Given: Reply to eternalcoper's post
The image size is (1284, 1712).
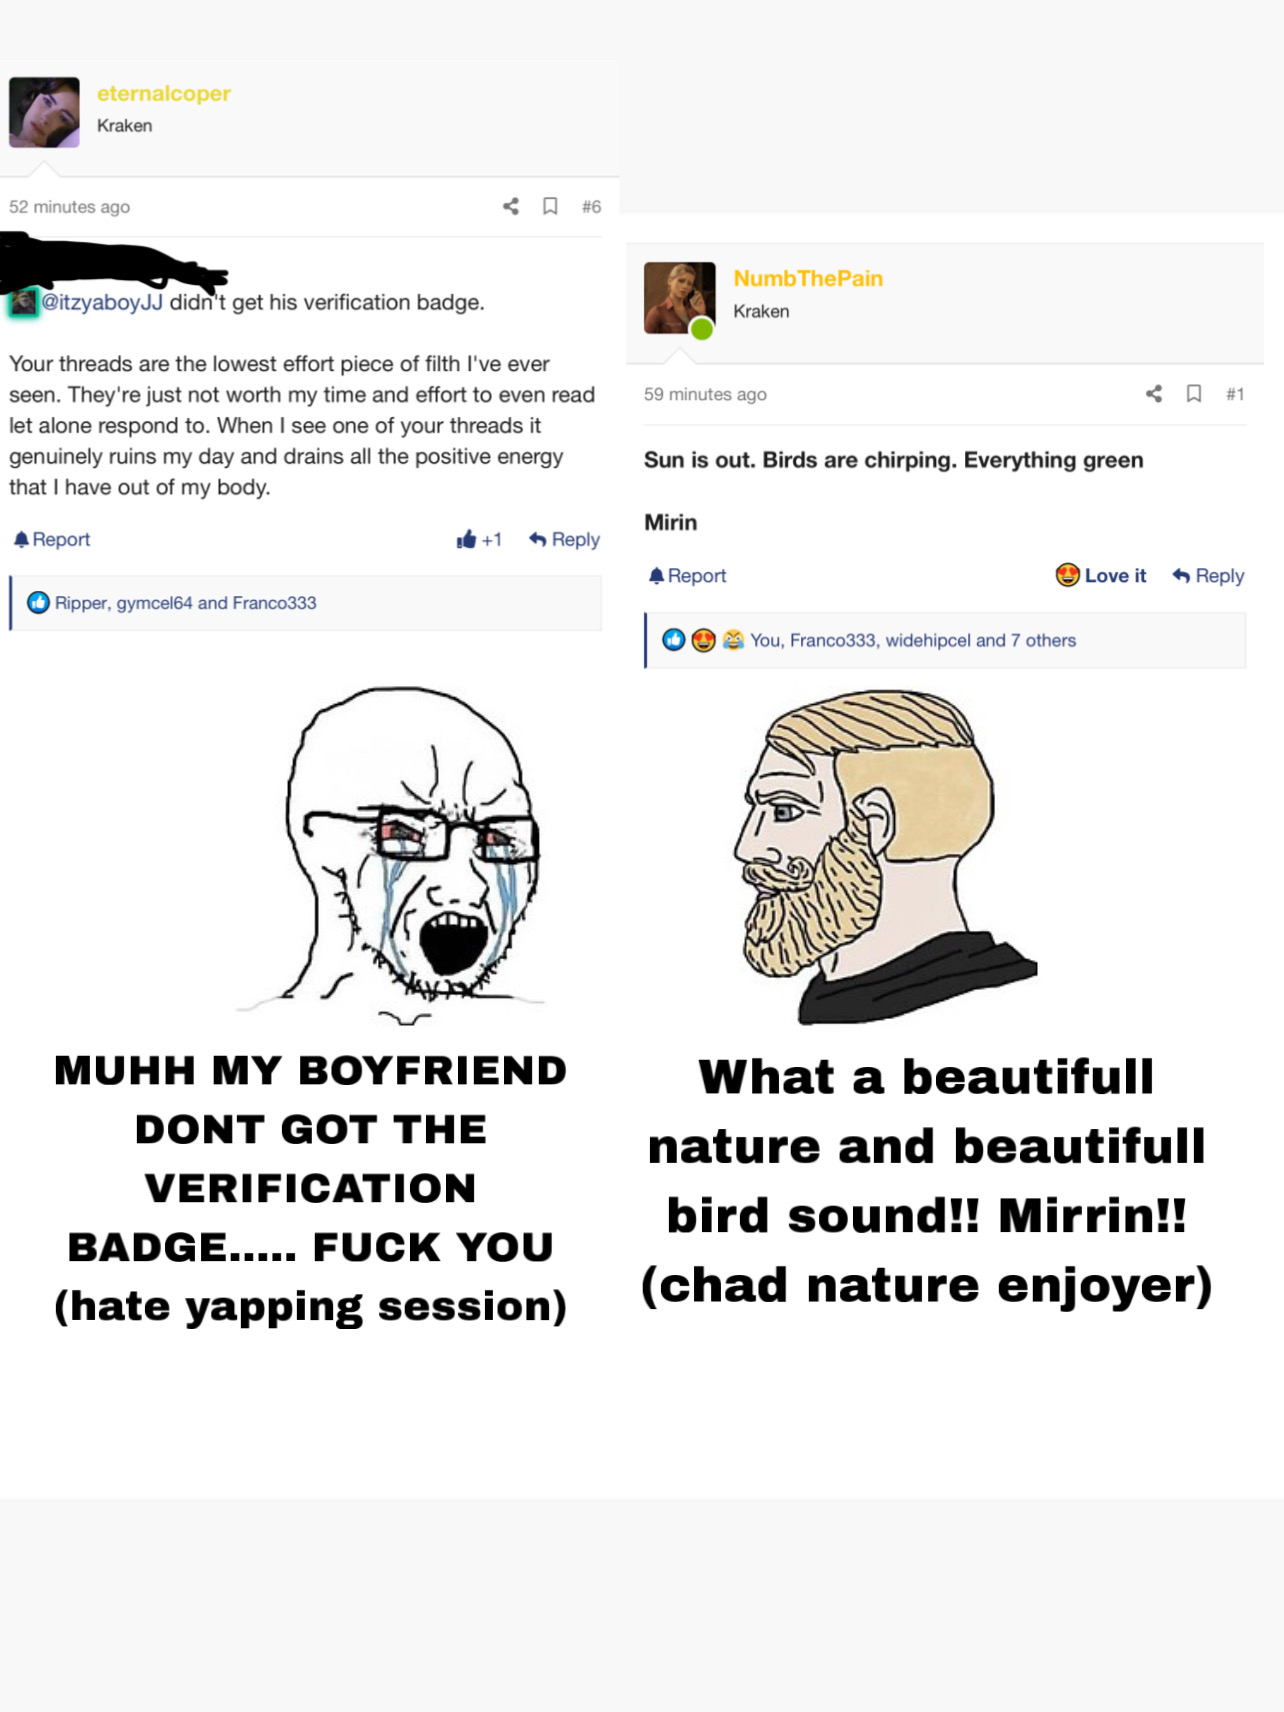Looking at the screenshot, I should coord(565,539).
